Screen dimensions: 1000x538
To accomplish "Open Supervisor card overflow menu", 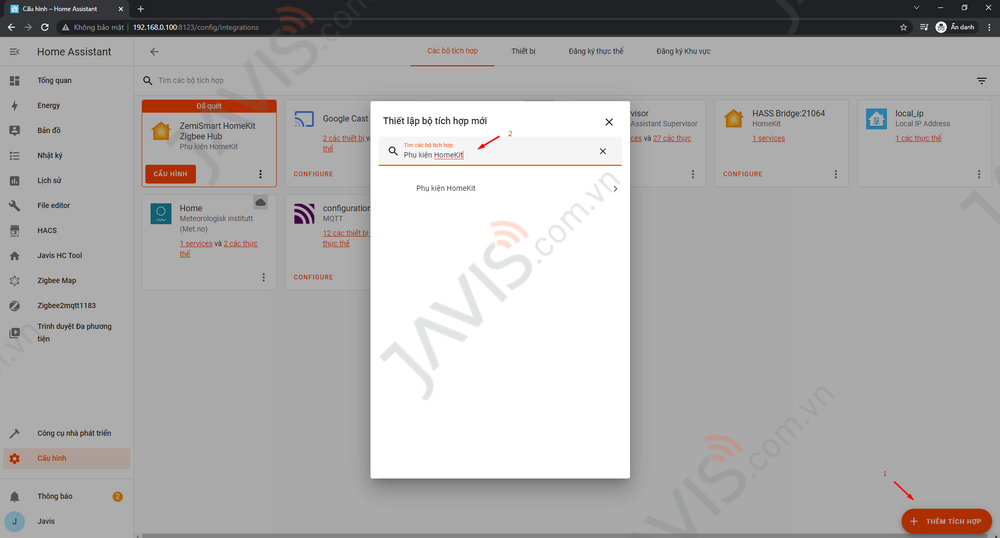I will (693, 174).
